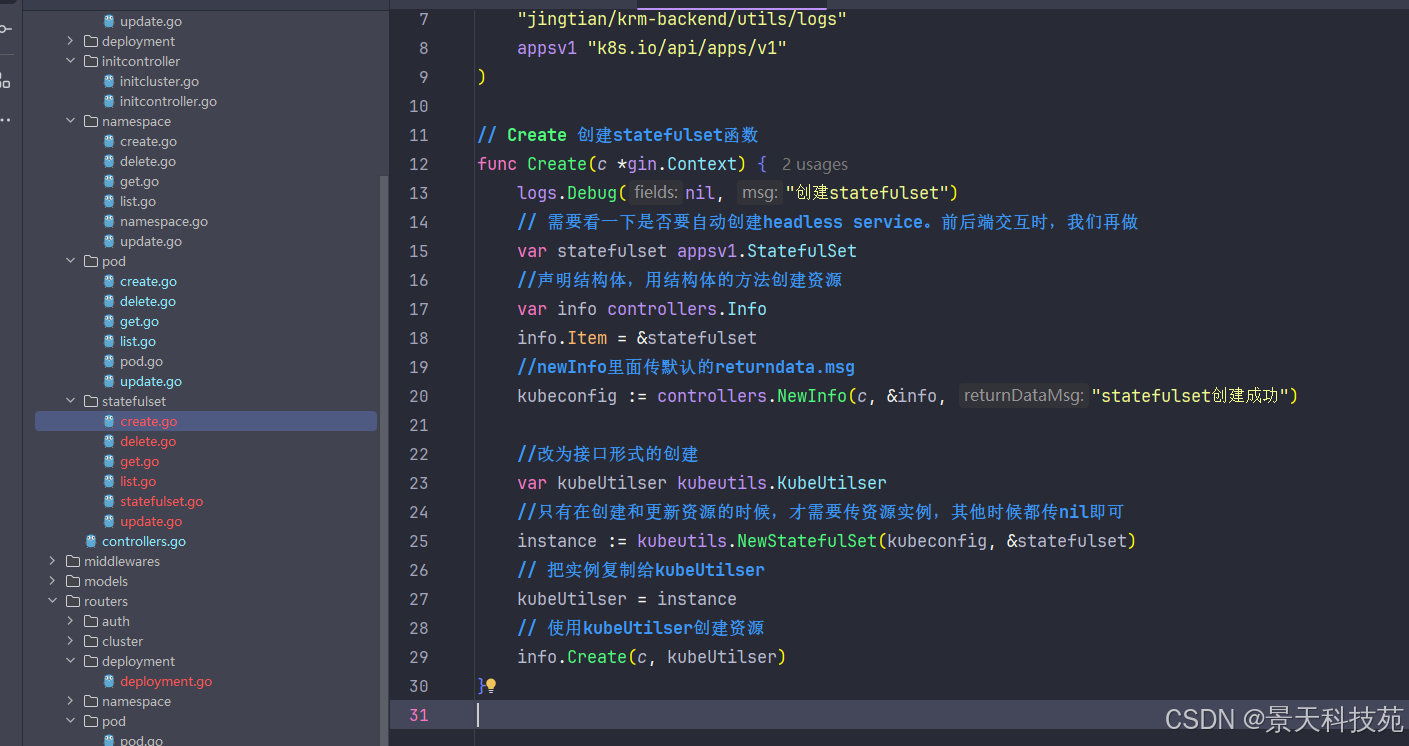This screenshot has width=1409, height=746.
Task: Open the cyan create.go in the pod folder
Action: tap(148, 281)
